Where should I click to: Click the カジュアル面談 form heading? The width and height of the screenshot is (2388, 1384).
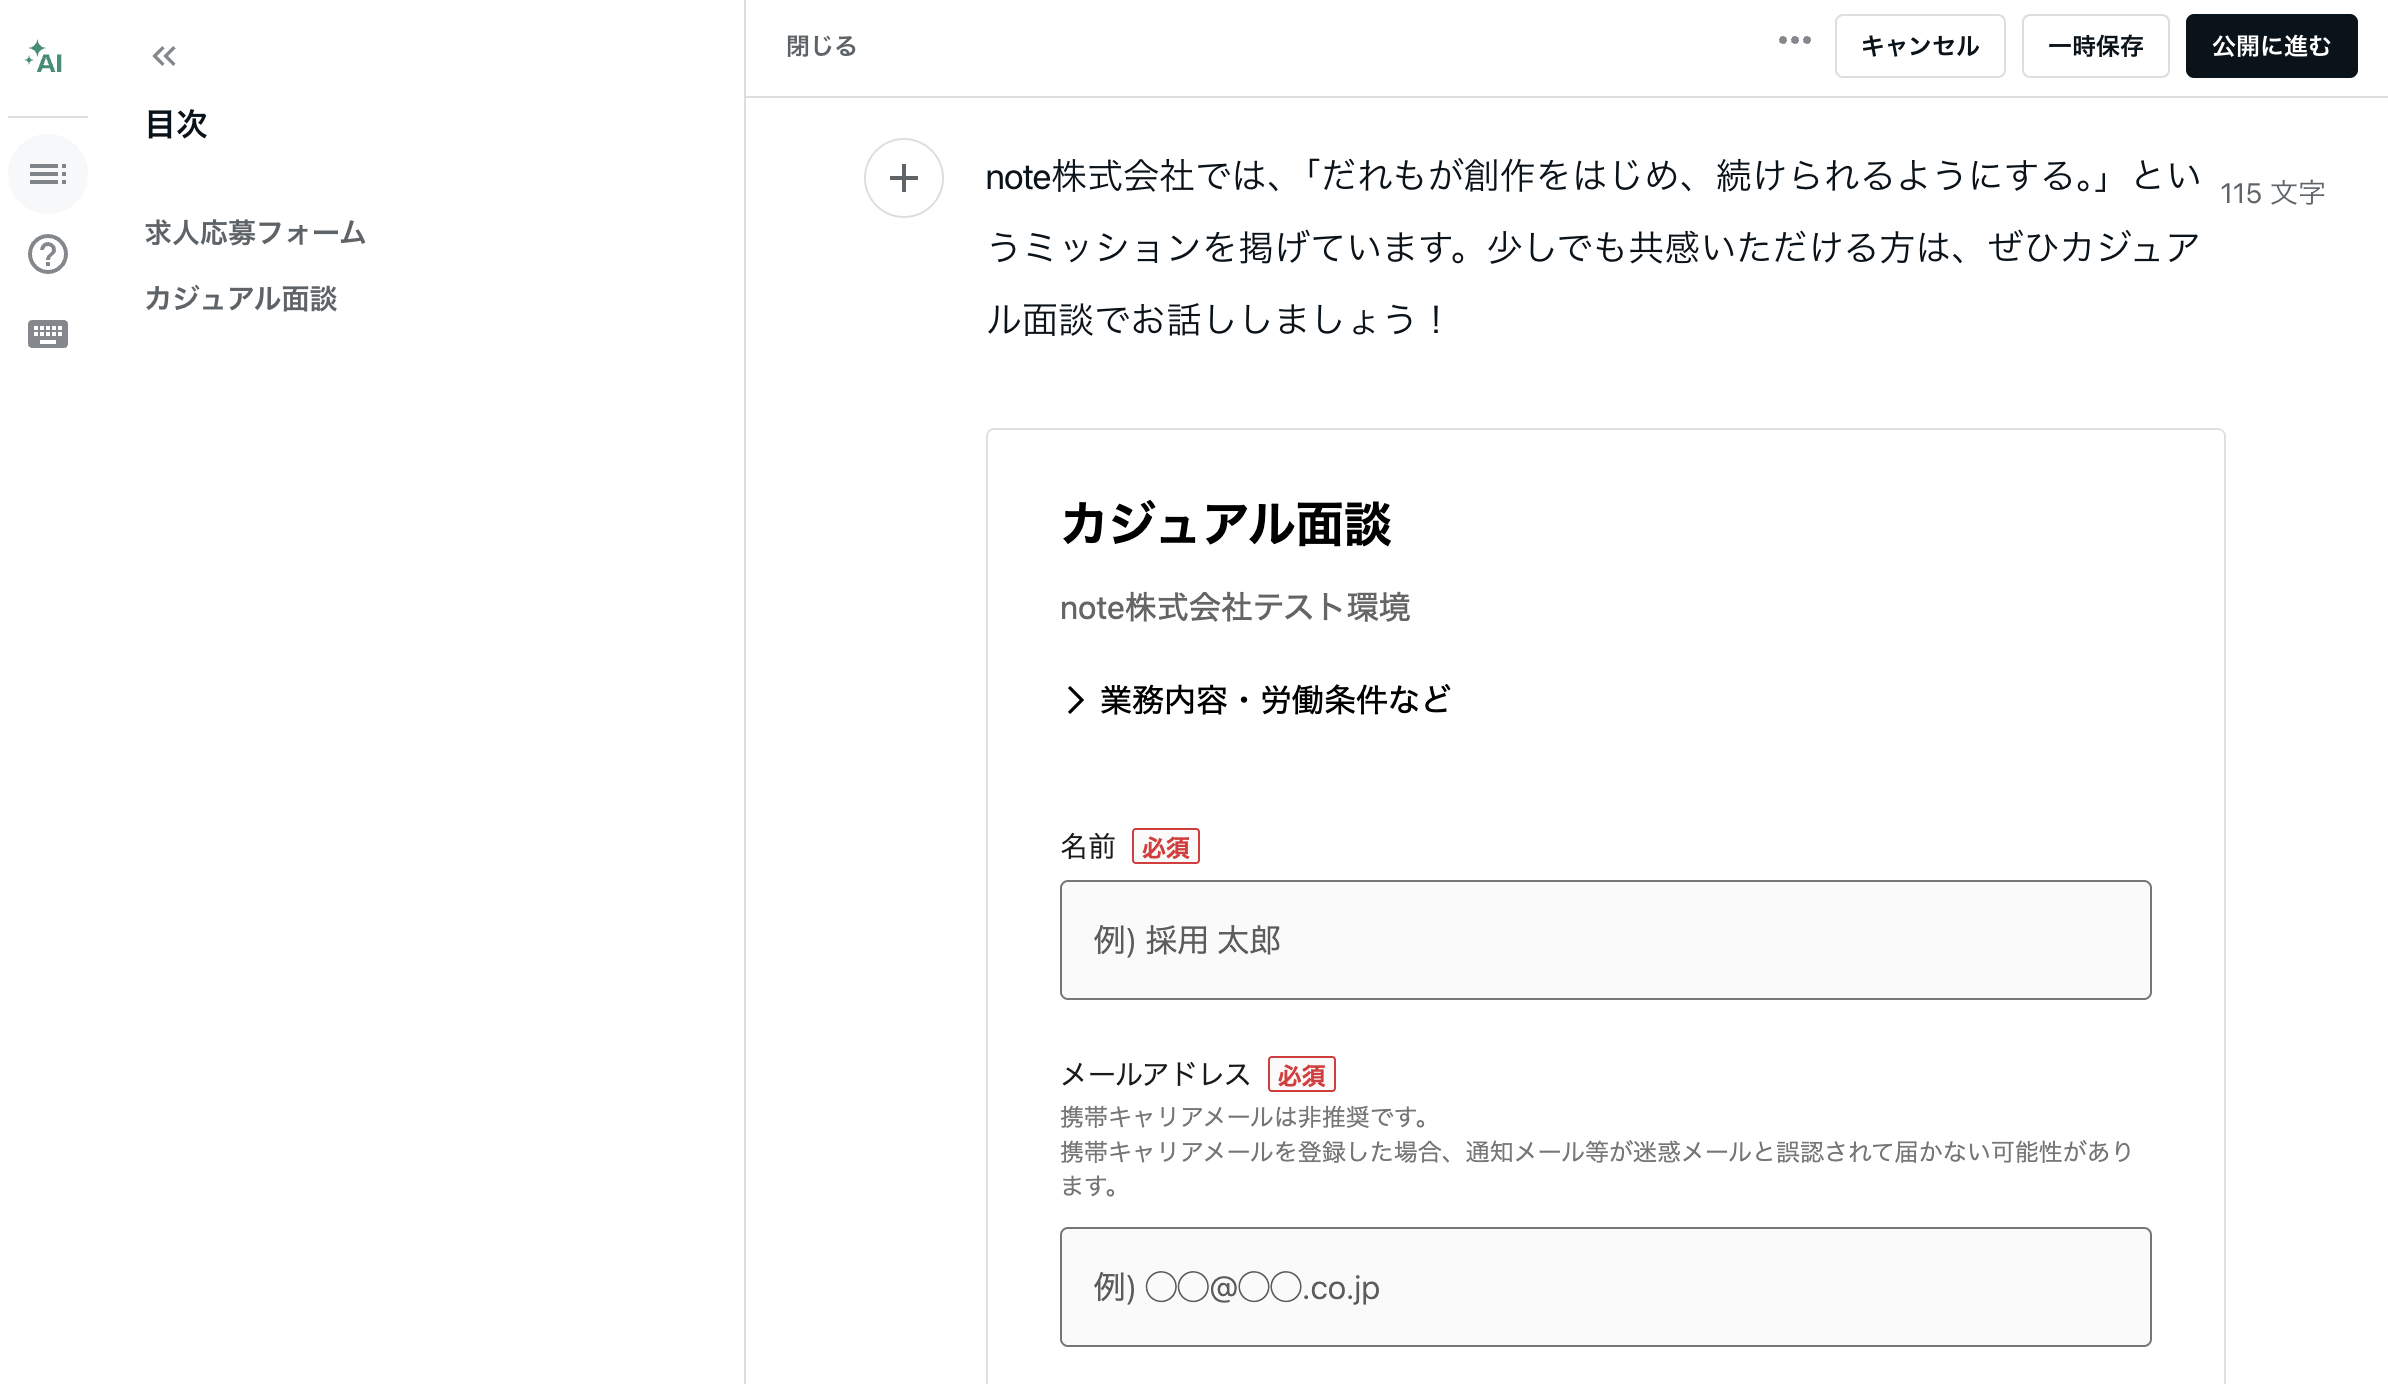(x=1226, y=524)
